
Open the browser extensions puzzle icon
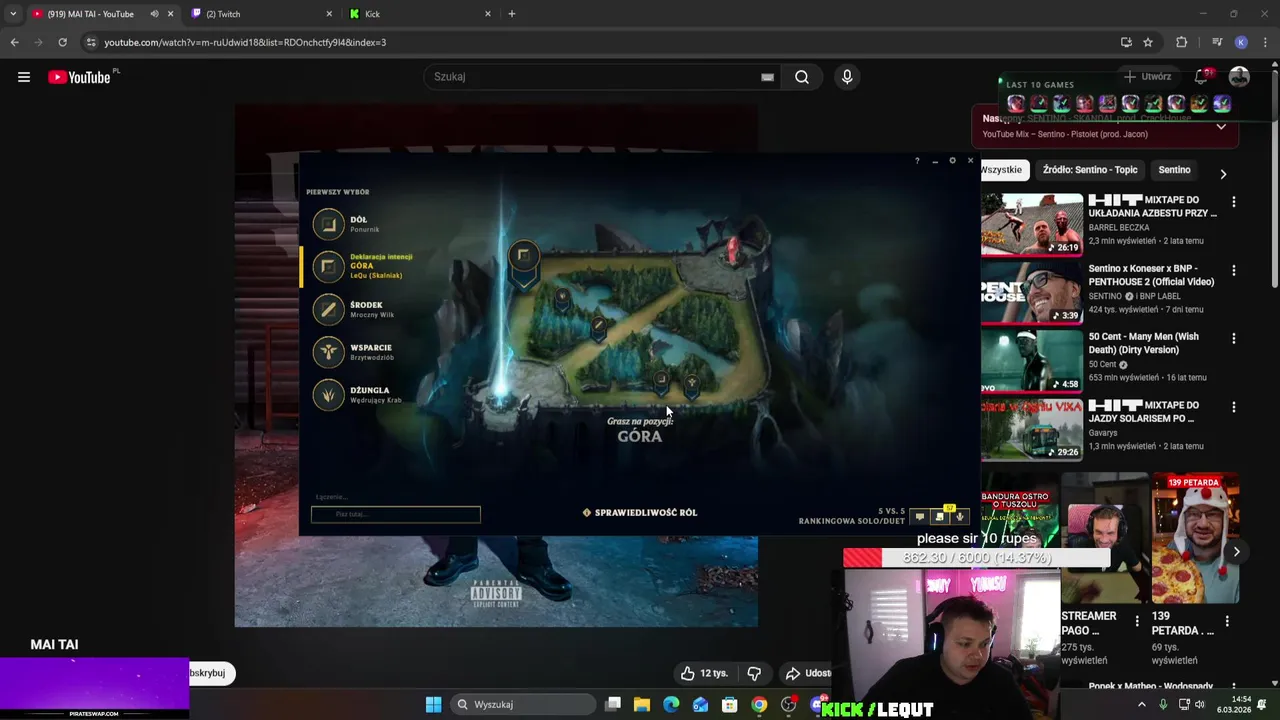click(1182, 42)
